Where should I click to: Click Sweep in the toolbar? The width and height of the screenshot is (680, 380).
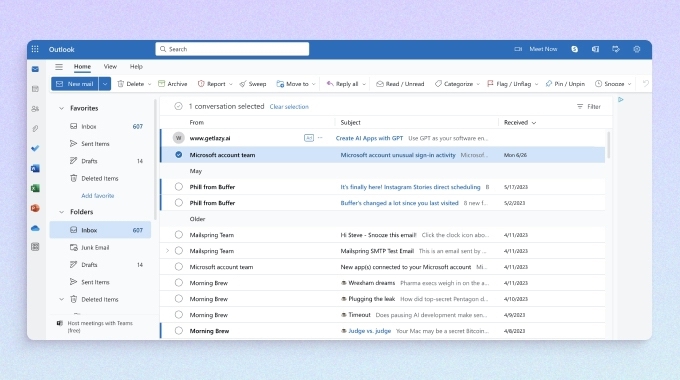253,84
